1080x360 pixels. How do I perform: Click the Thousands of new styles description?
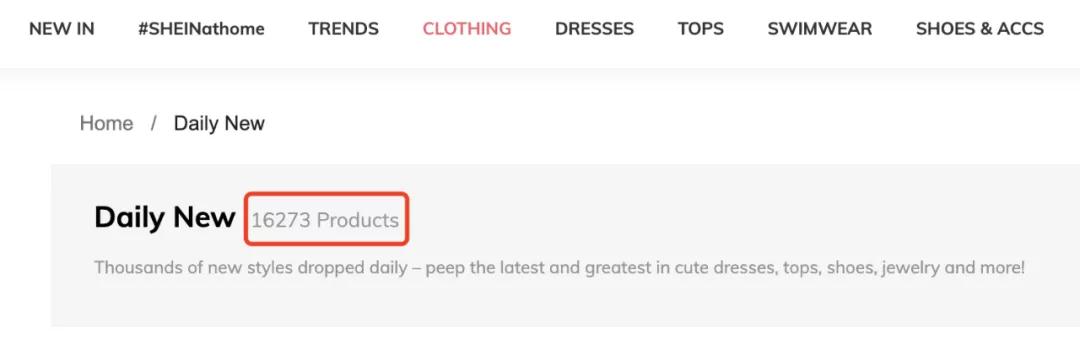559,267
